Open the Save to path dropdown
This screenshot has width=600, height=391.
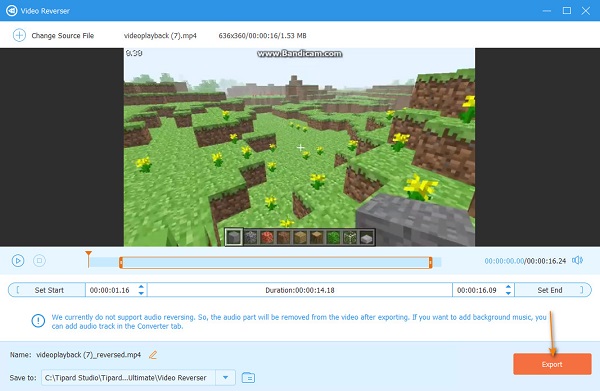point(225,378)
